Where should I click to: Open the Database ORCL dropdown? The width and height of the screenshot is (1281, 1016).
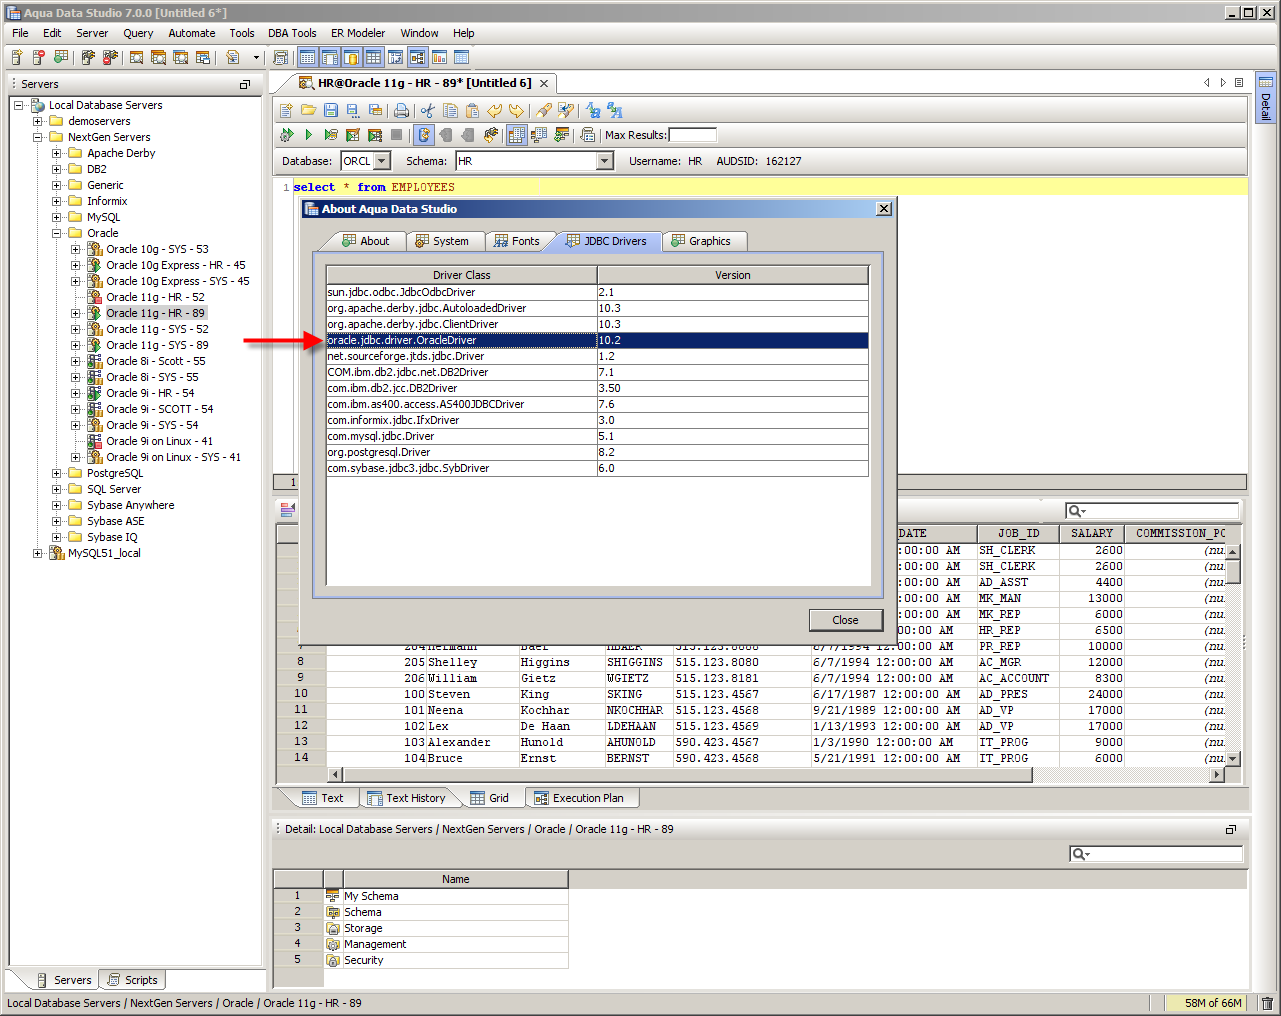tap(382, 161)
